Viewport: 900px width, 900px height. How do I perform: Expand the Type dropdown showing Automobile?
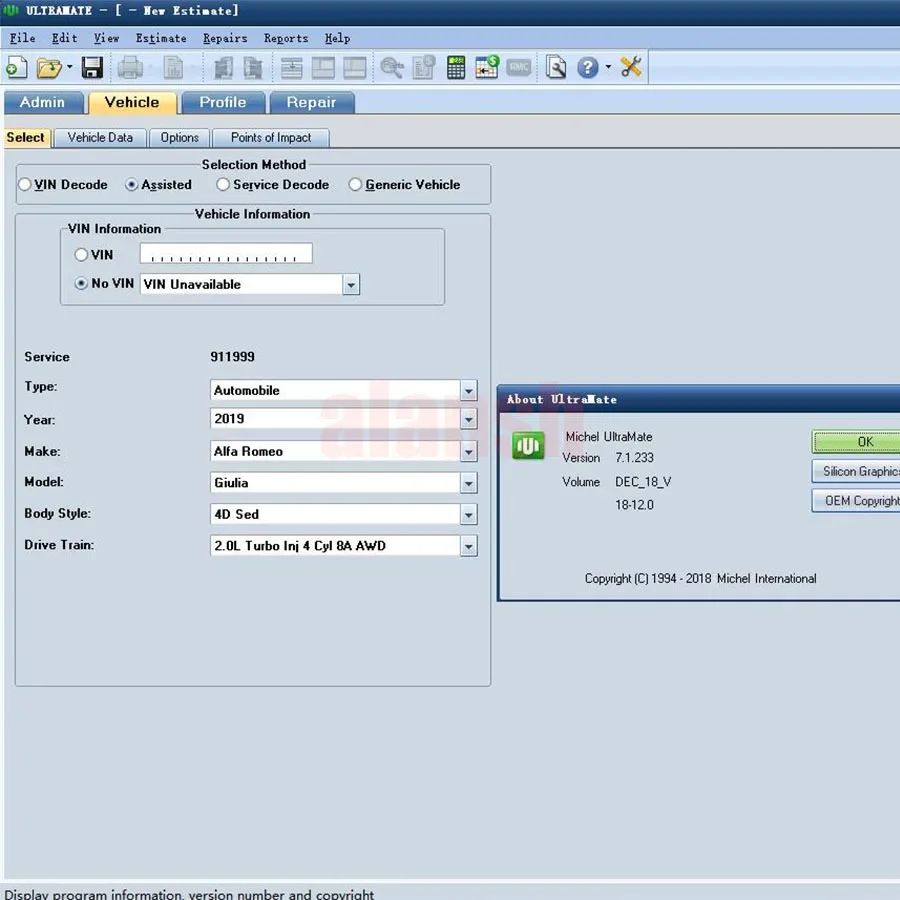click(x=468, y=391)
